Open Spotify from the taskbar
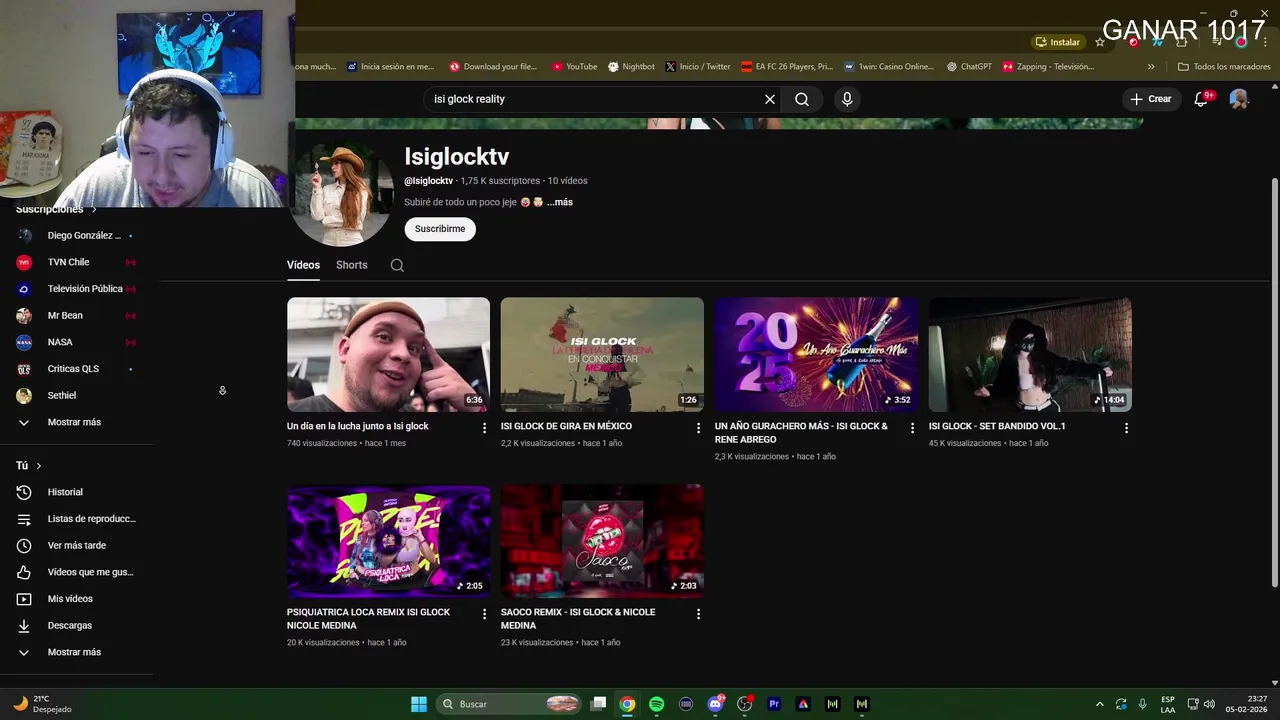1280x720 pixels. (x=656, y=704)
